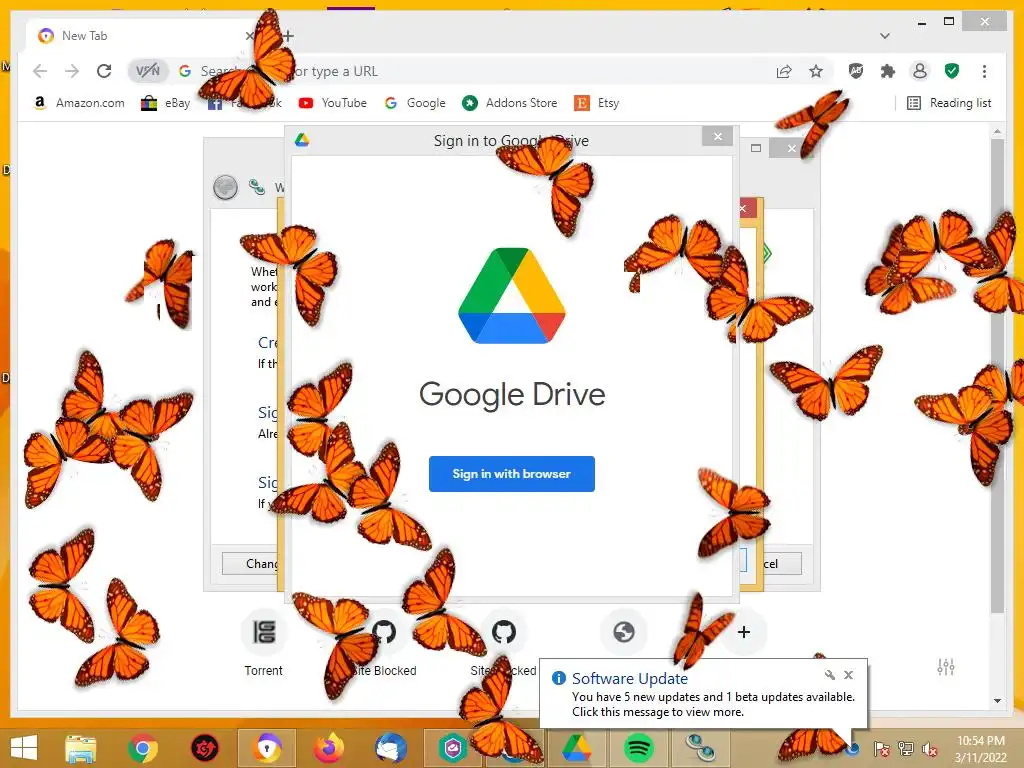Dismiss the Software Update notification
This screenshot has width=1024, height=768.
click(848, 675)
